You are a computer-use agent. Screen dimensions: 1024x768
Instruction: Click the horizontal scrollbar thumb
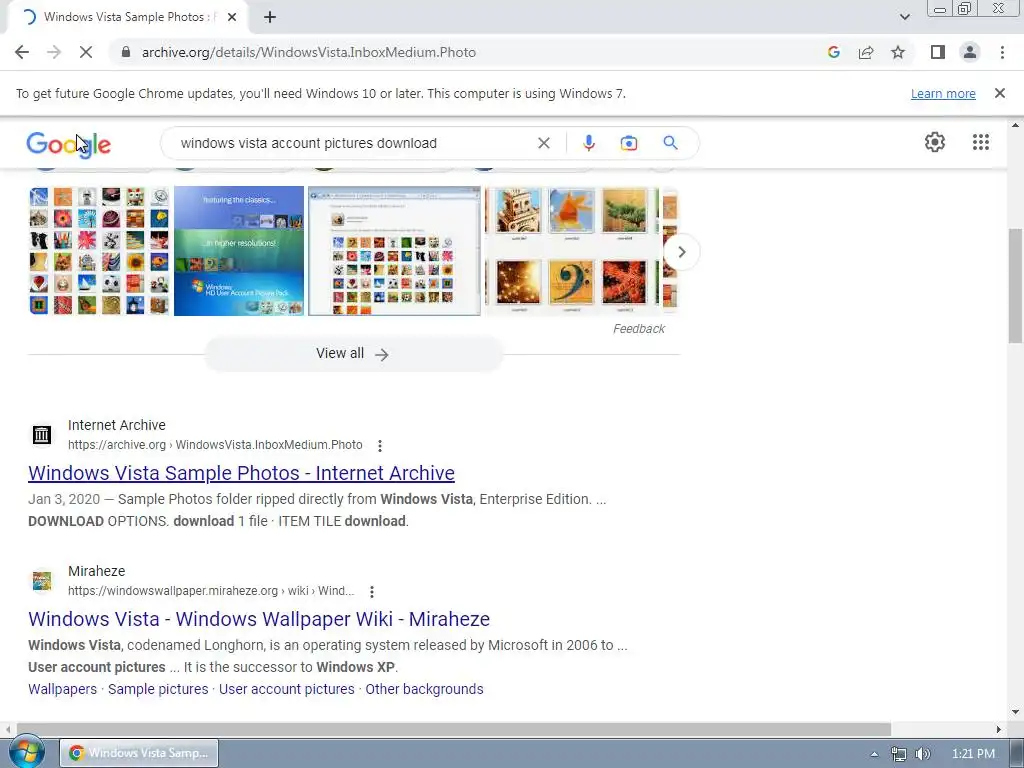click(454, 729)
